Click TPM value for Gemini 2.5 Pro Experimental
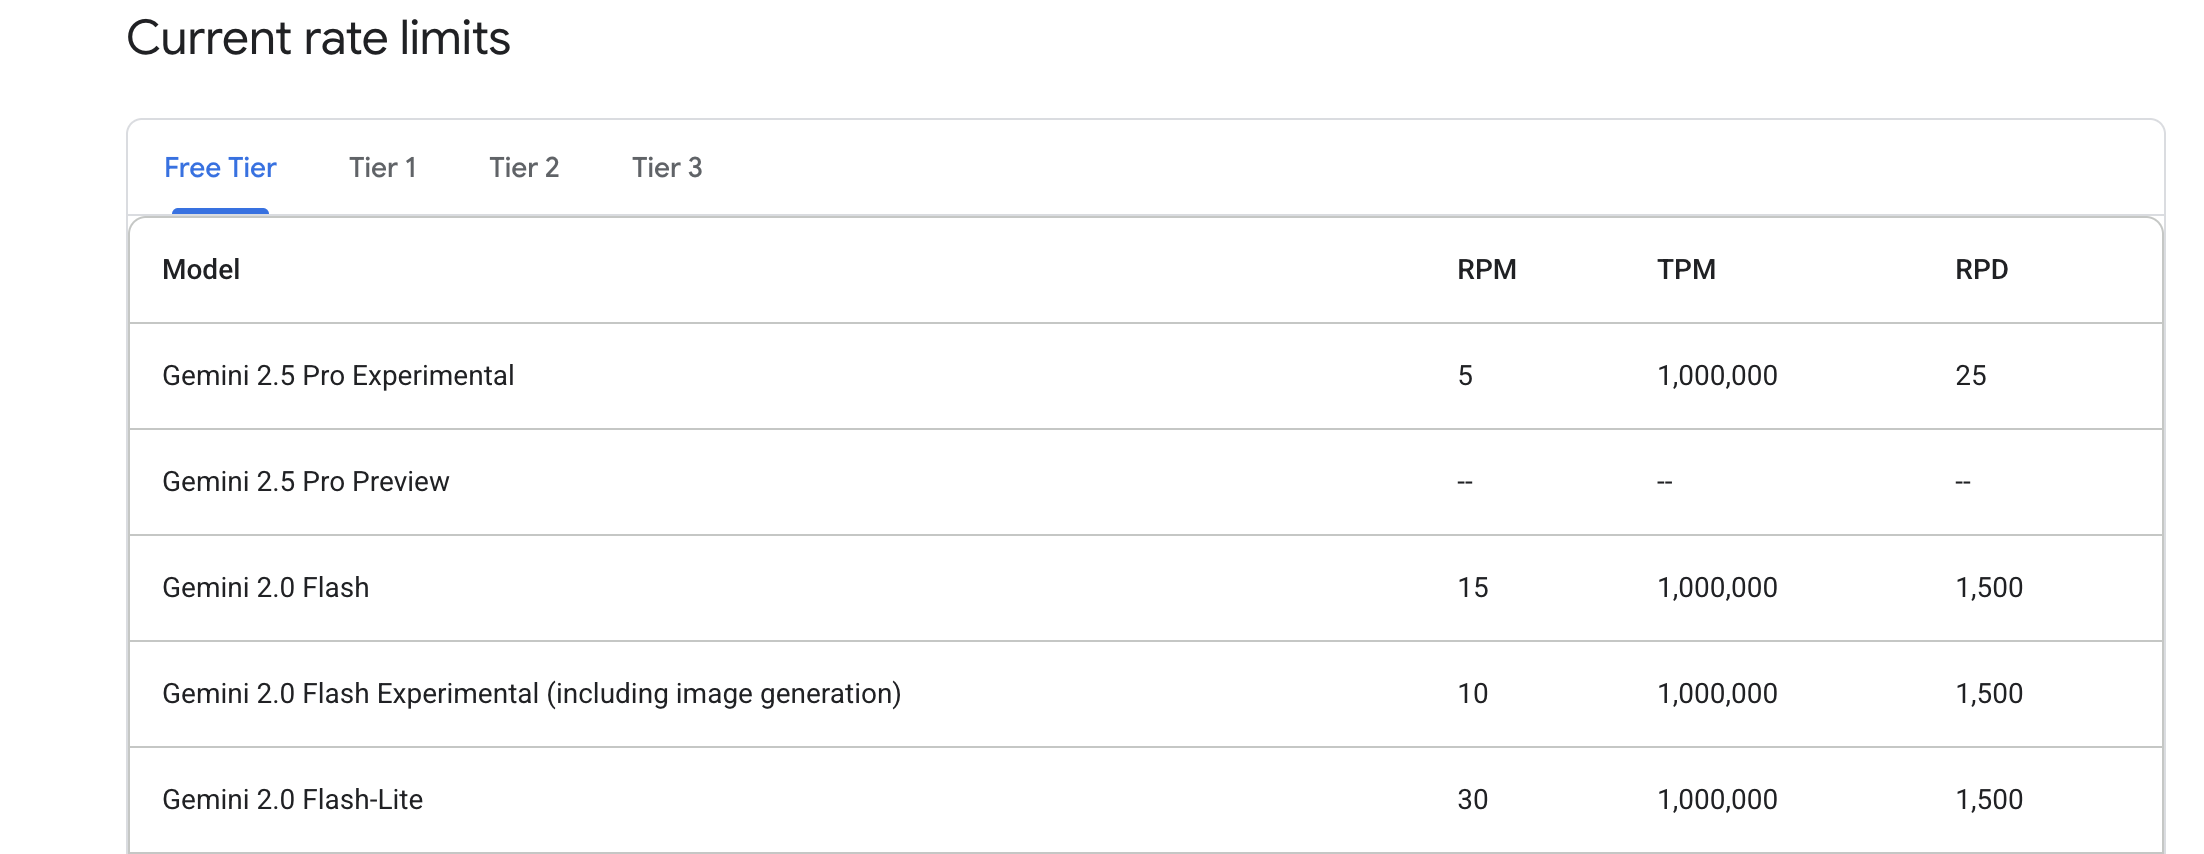This screenshot has width=2204, height=854. pyautogui.click(x=1717, y=376)
